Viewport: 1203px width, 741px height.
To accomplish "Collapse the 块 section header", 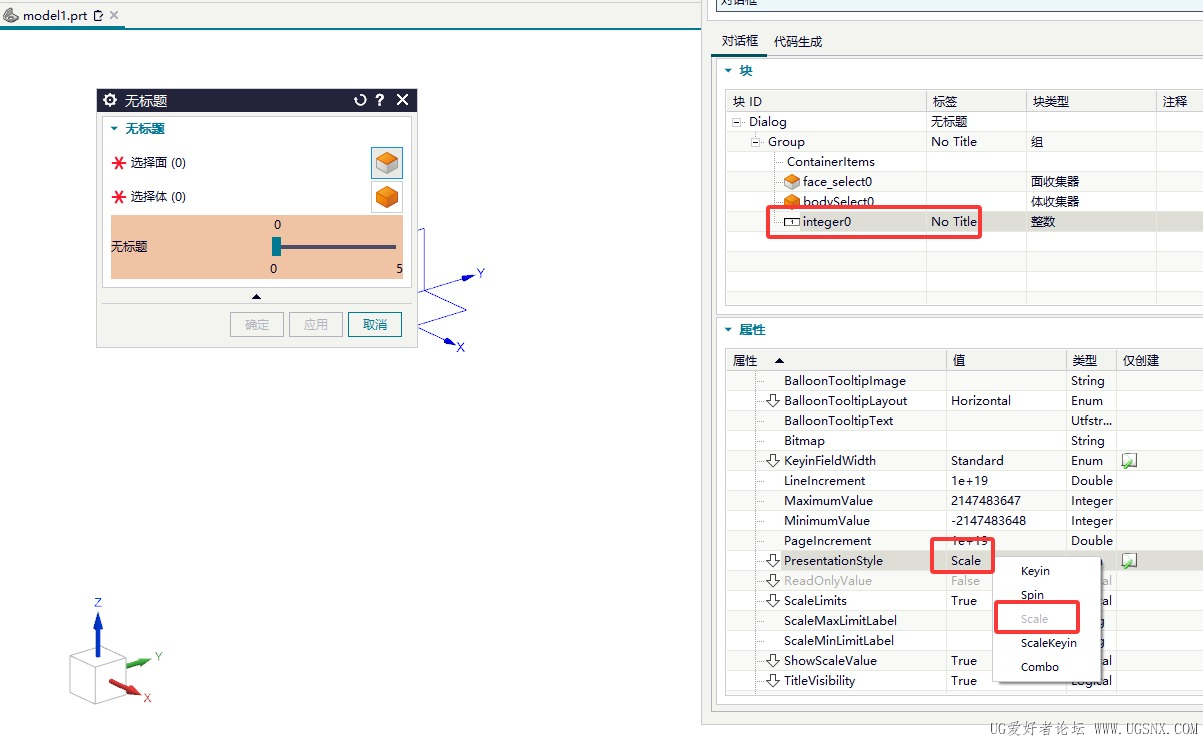I will pos(729,71).
